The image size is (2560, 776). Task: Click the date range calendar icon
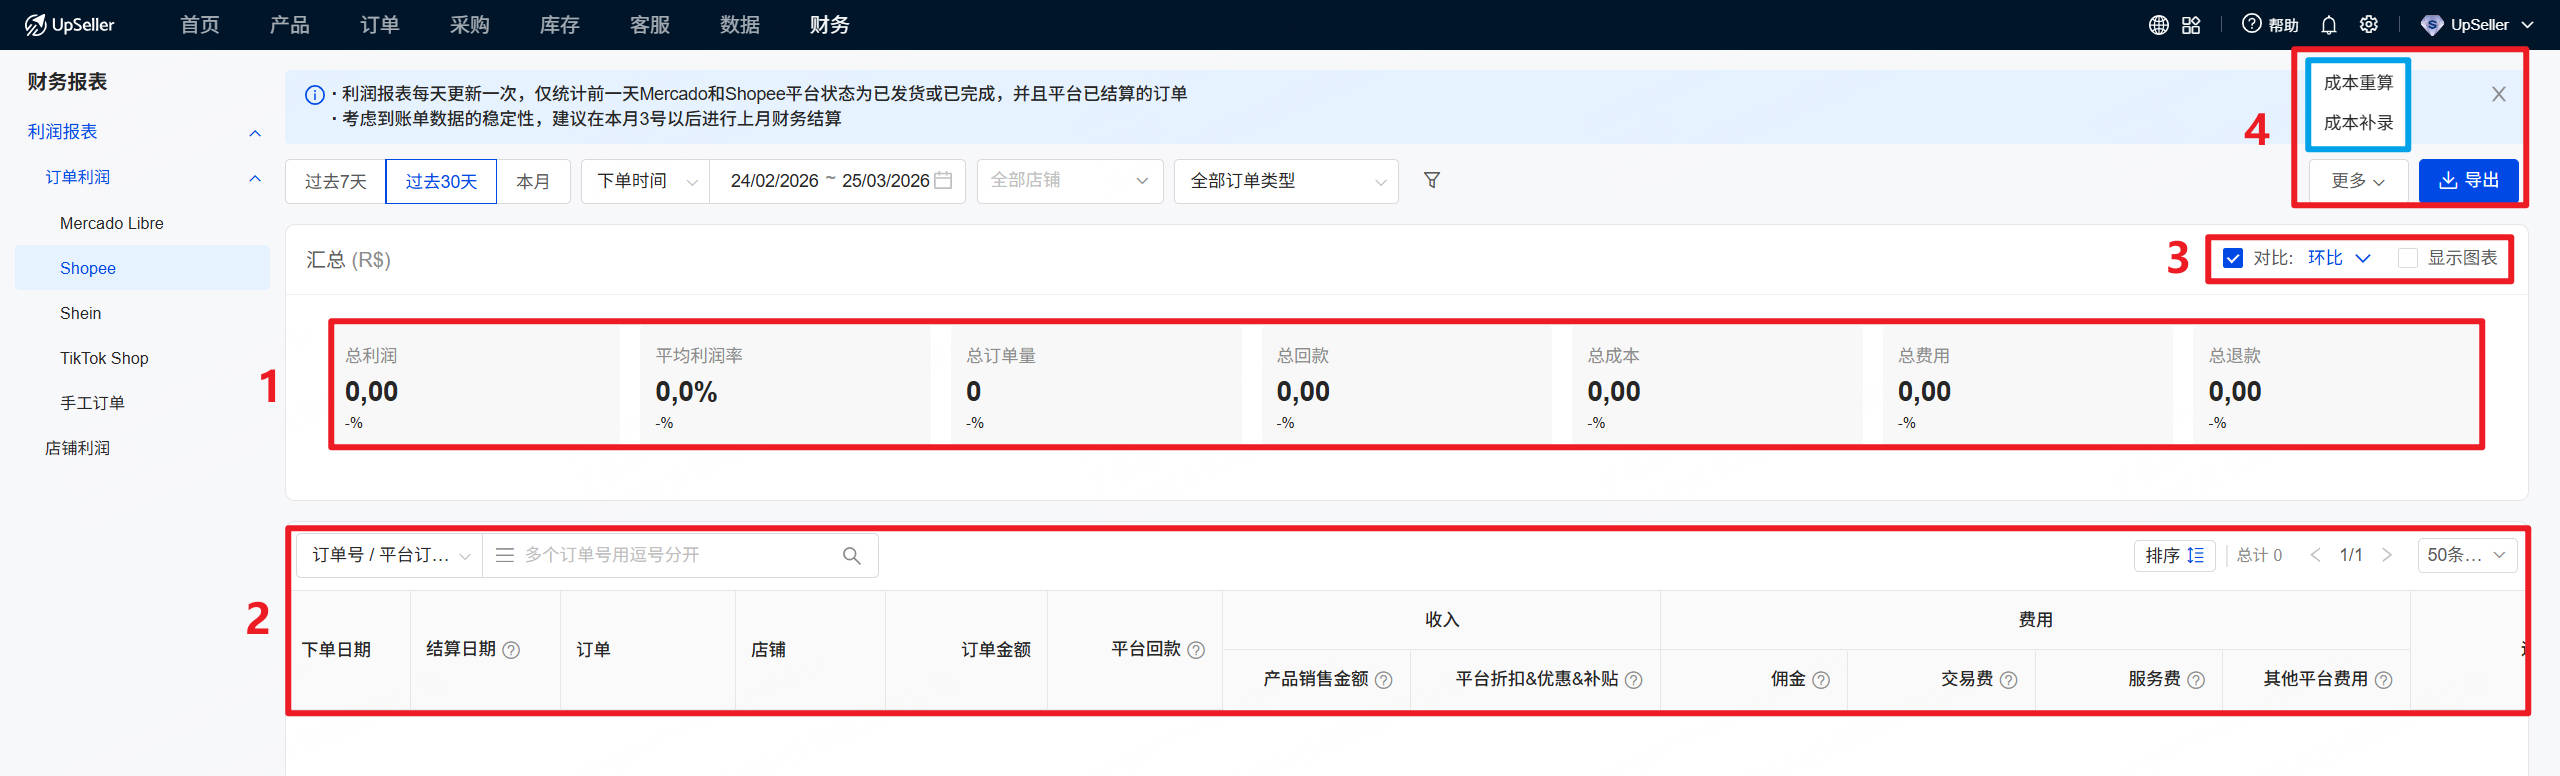point(942,181)
